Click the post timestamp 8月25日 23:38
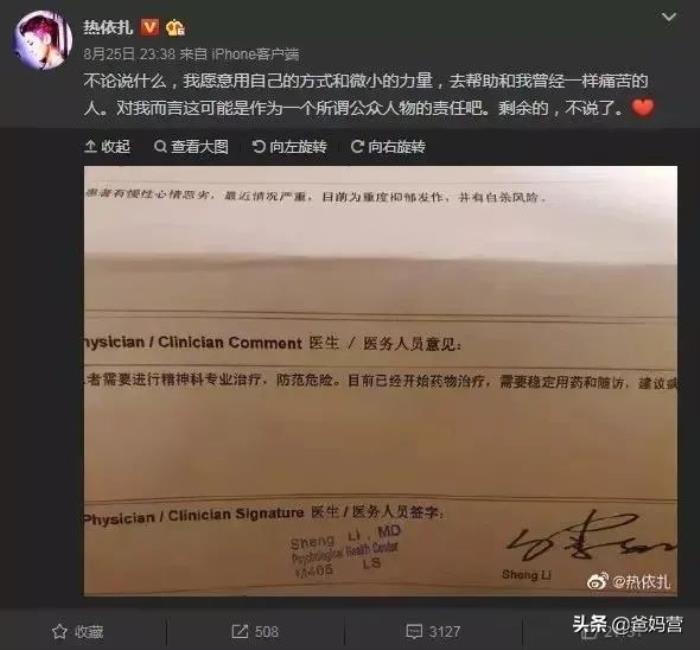 click(129, 54)
